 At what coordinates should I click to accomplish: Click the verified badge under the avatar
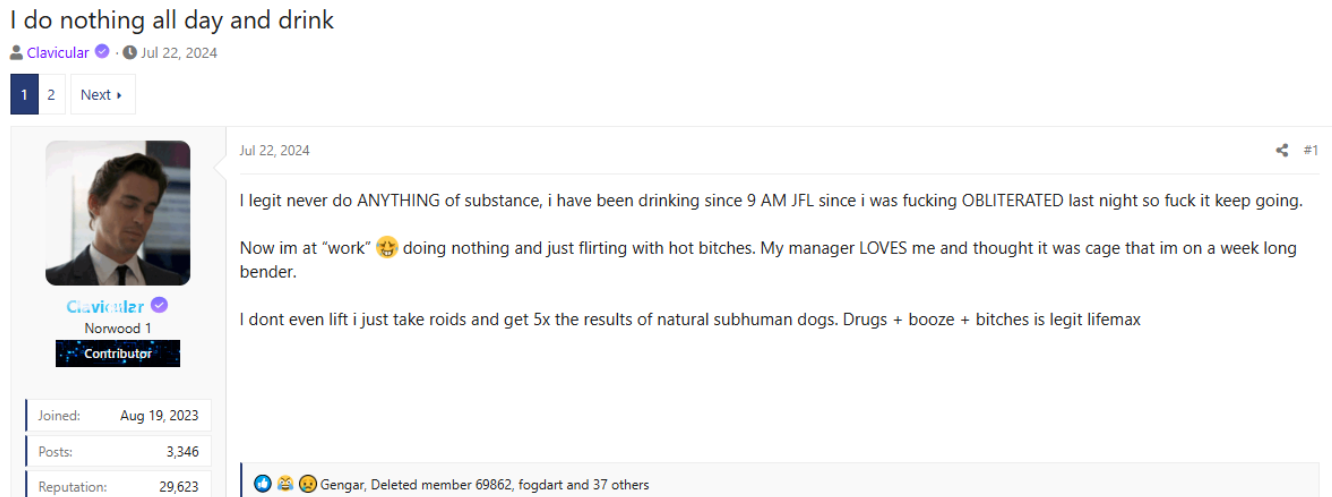[159, 306]
